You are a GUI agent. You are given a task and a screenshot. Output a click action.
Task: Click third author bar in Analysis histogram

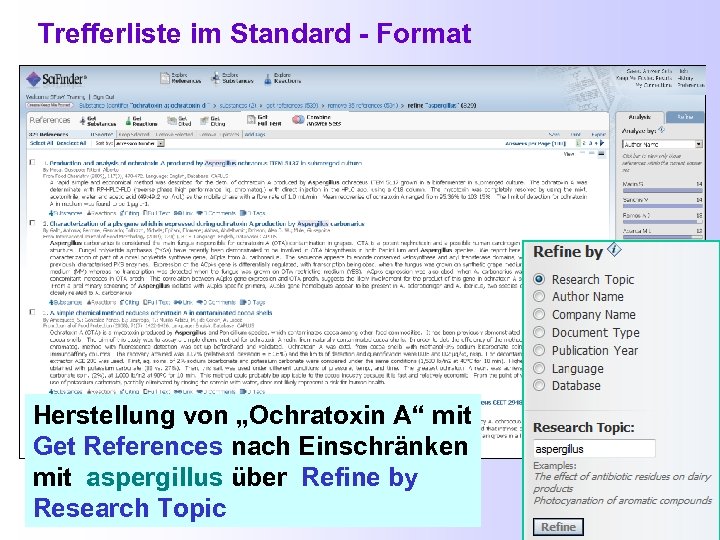tap(662, 221)
